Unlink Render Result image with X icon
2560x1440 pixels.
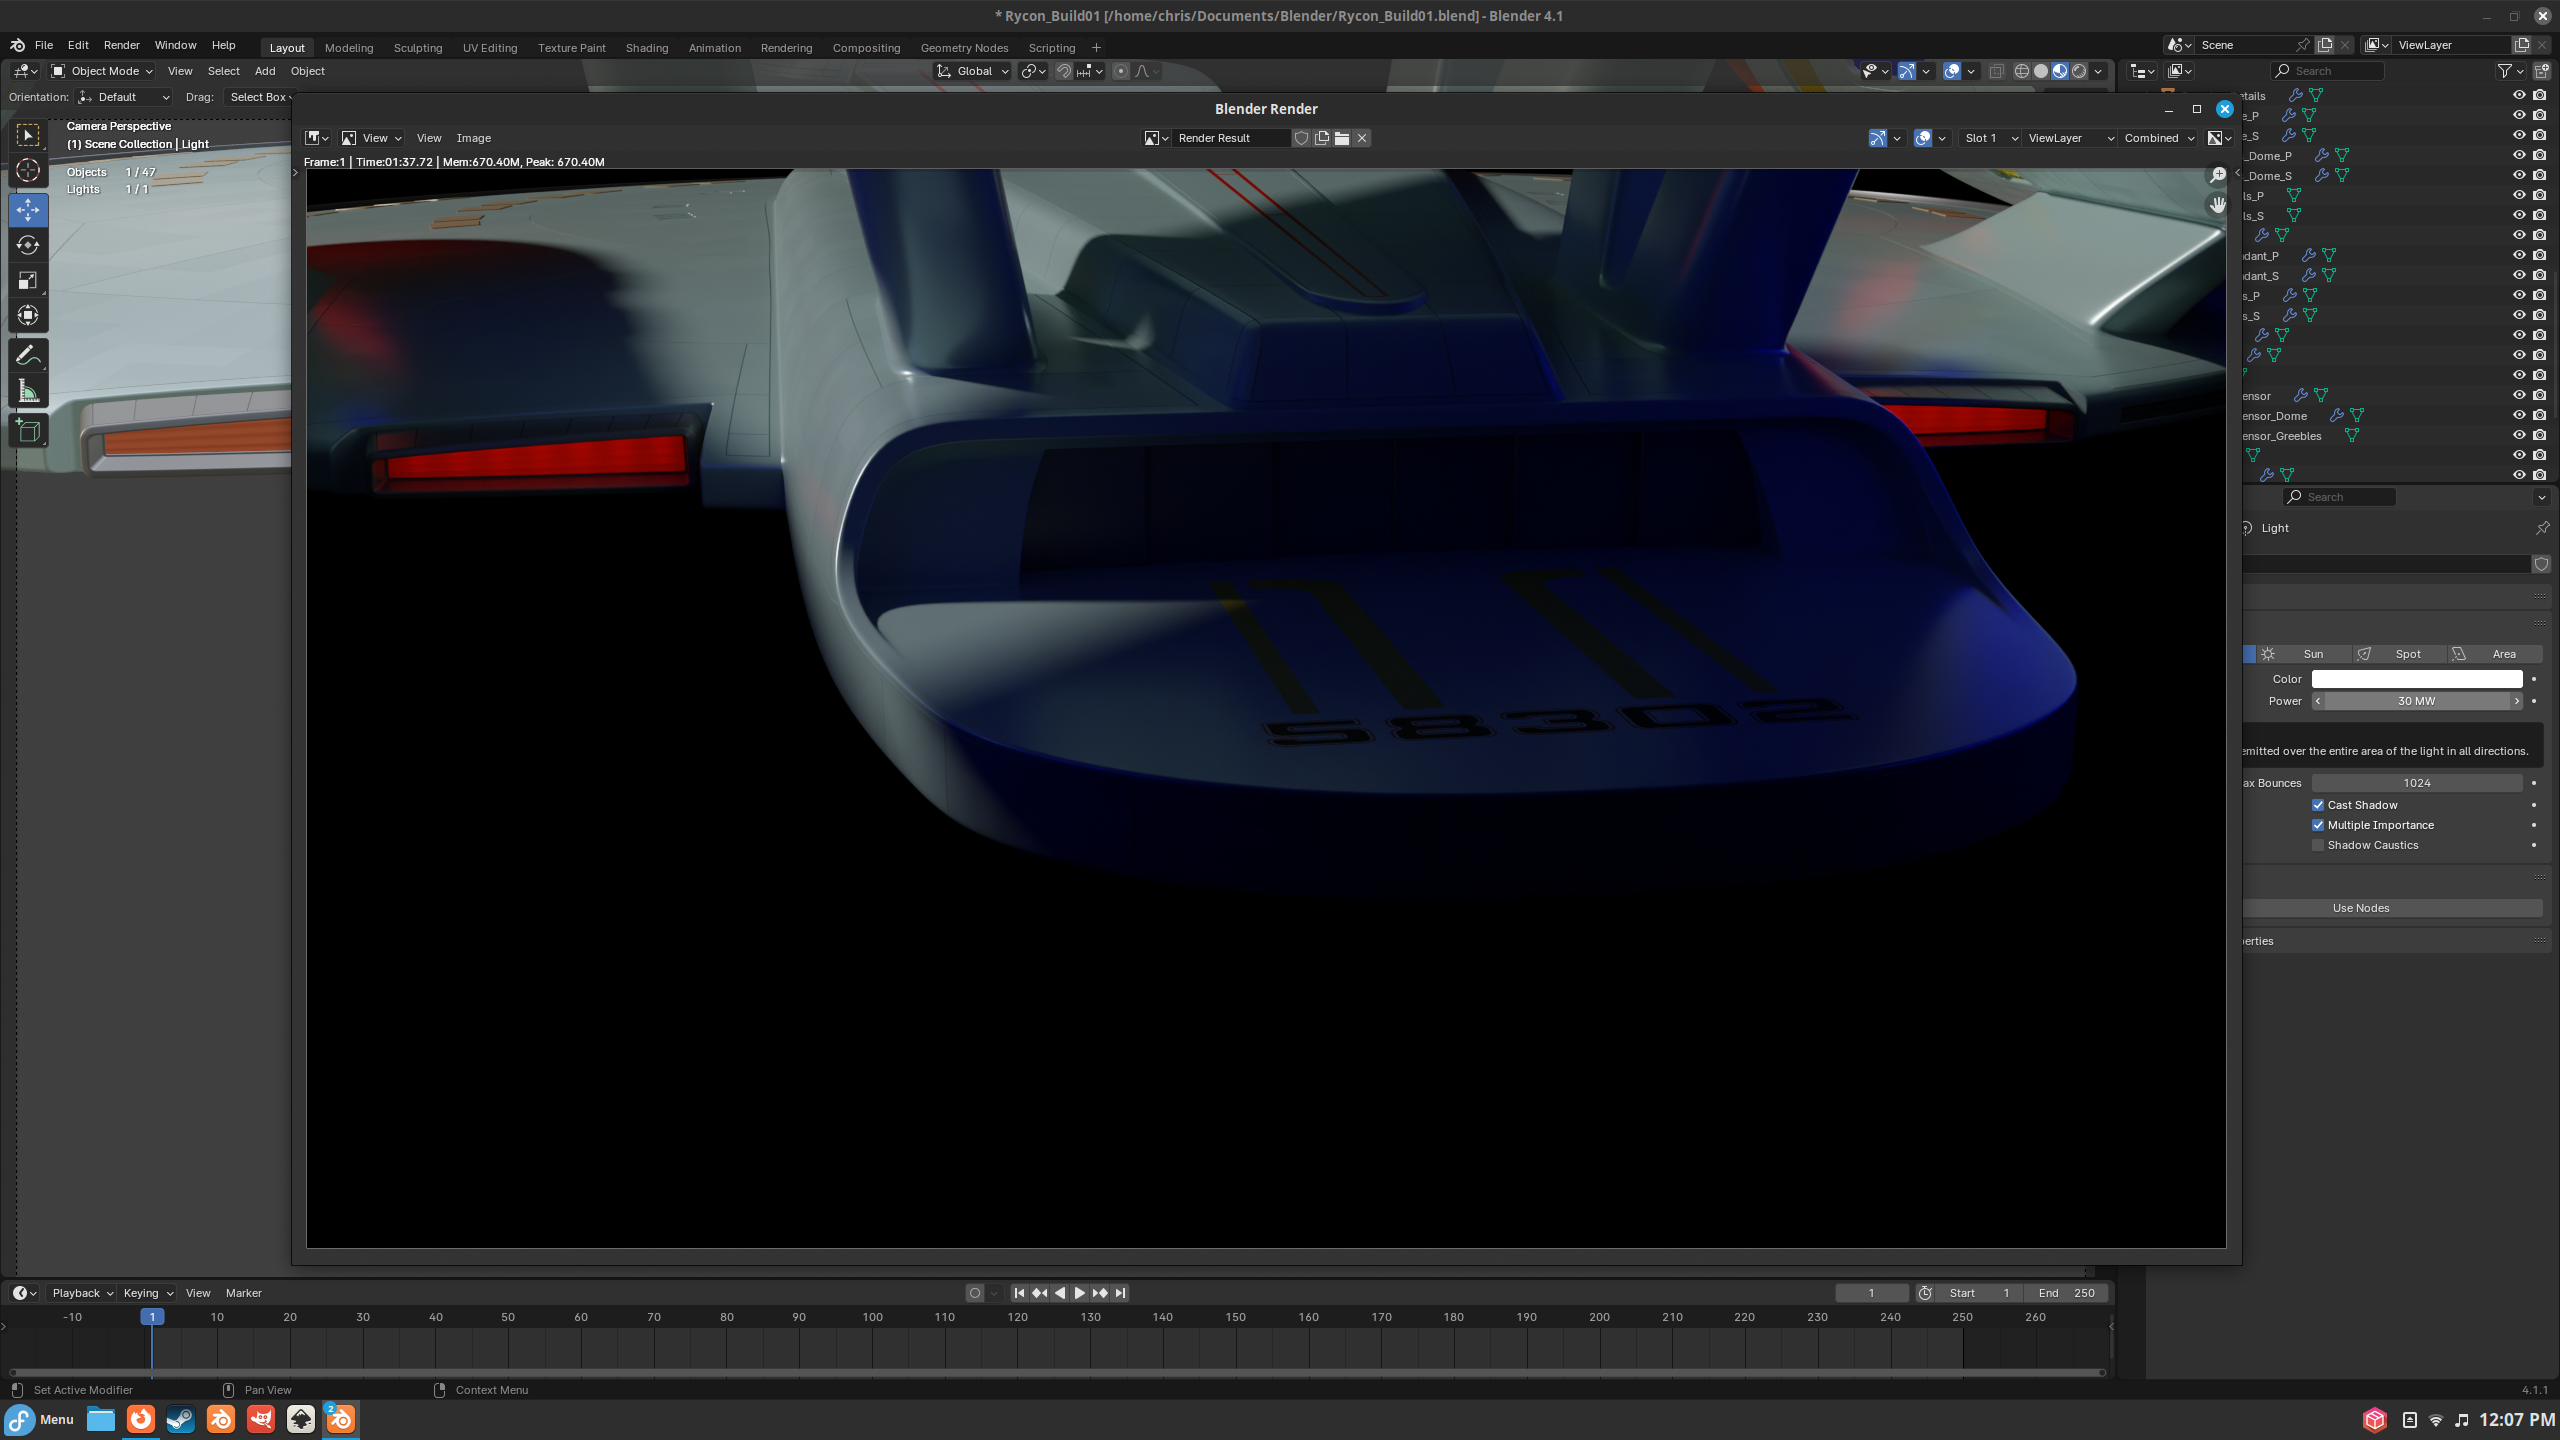1362,138
